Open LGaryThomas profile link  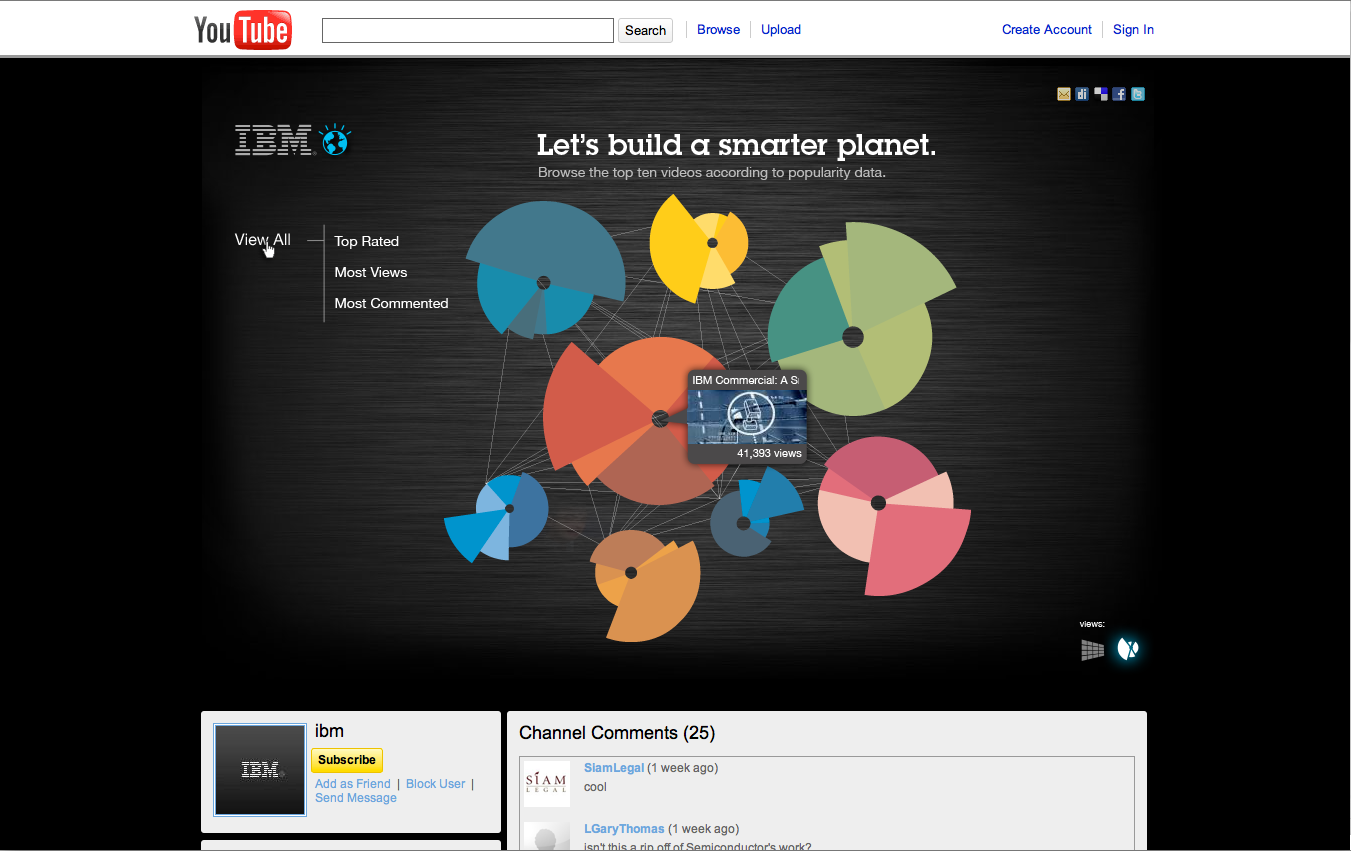(x=624, y=829)
